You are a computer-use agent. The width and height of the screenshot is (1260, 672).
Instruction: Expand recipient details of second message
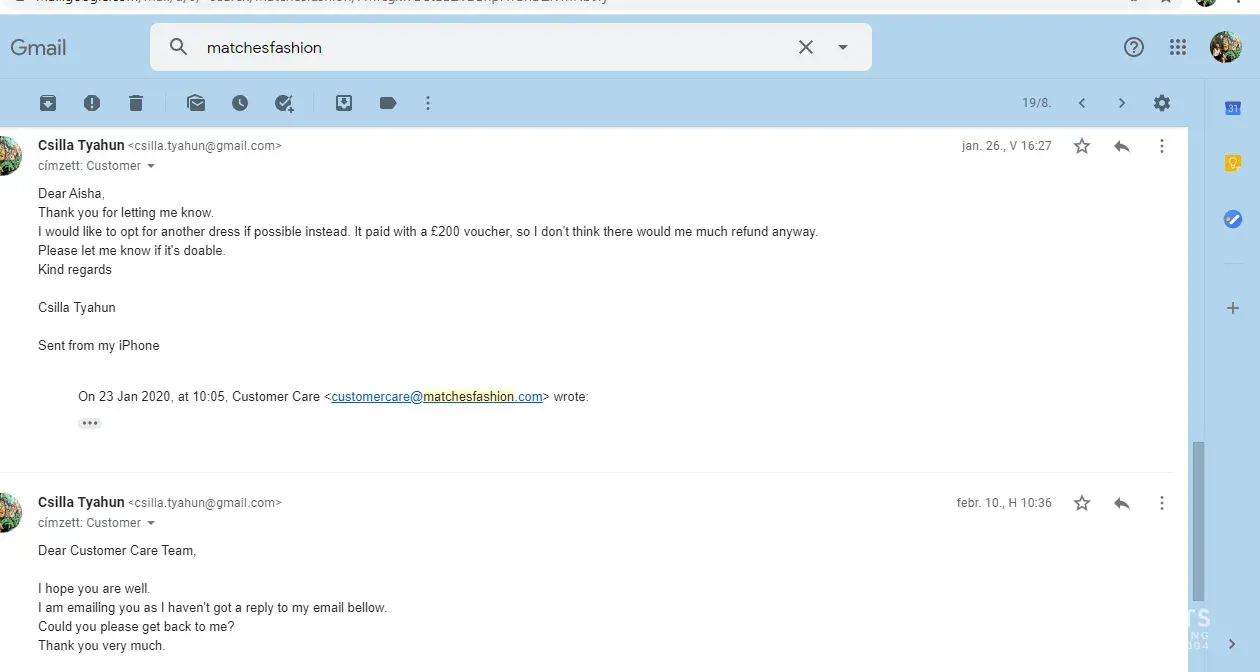[151, 523]
